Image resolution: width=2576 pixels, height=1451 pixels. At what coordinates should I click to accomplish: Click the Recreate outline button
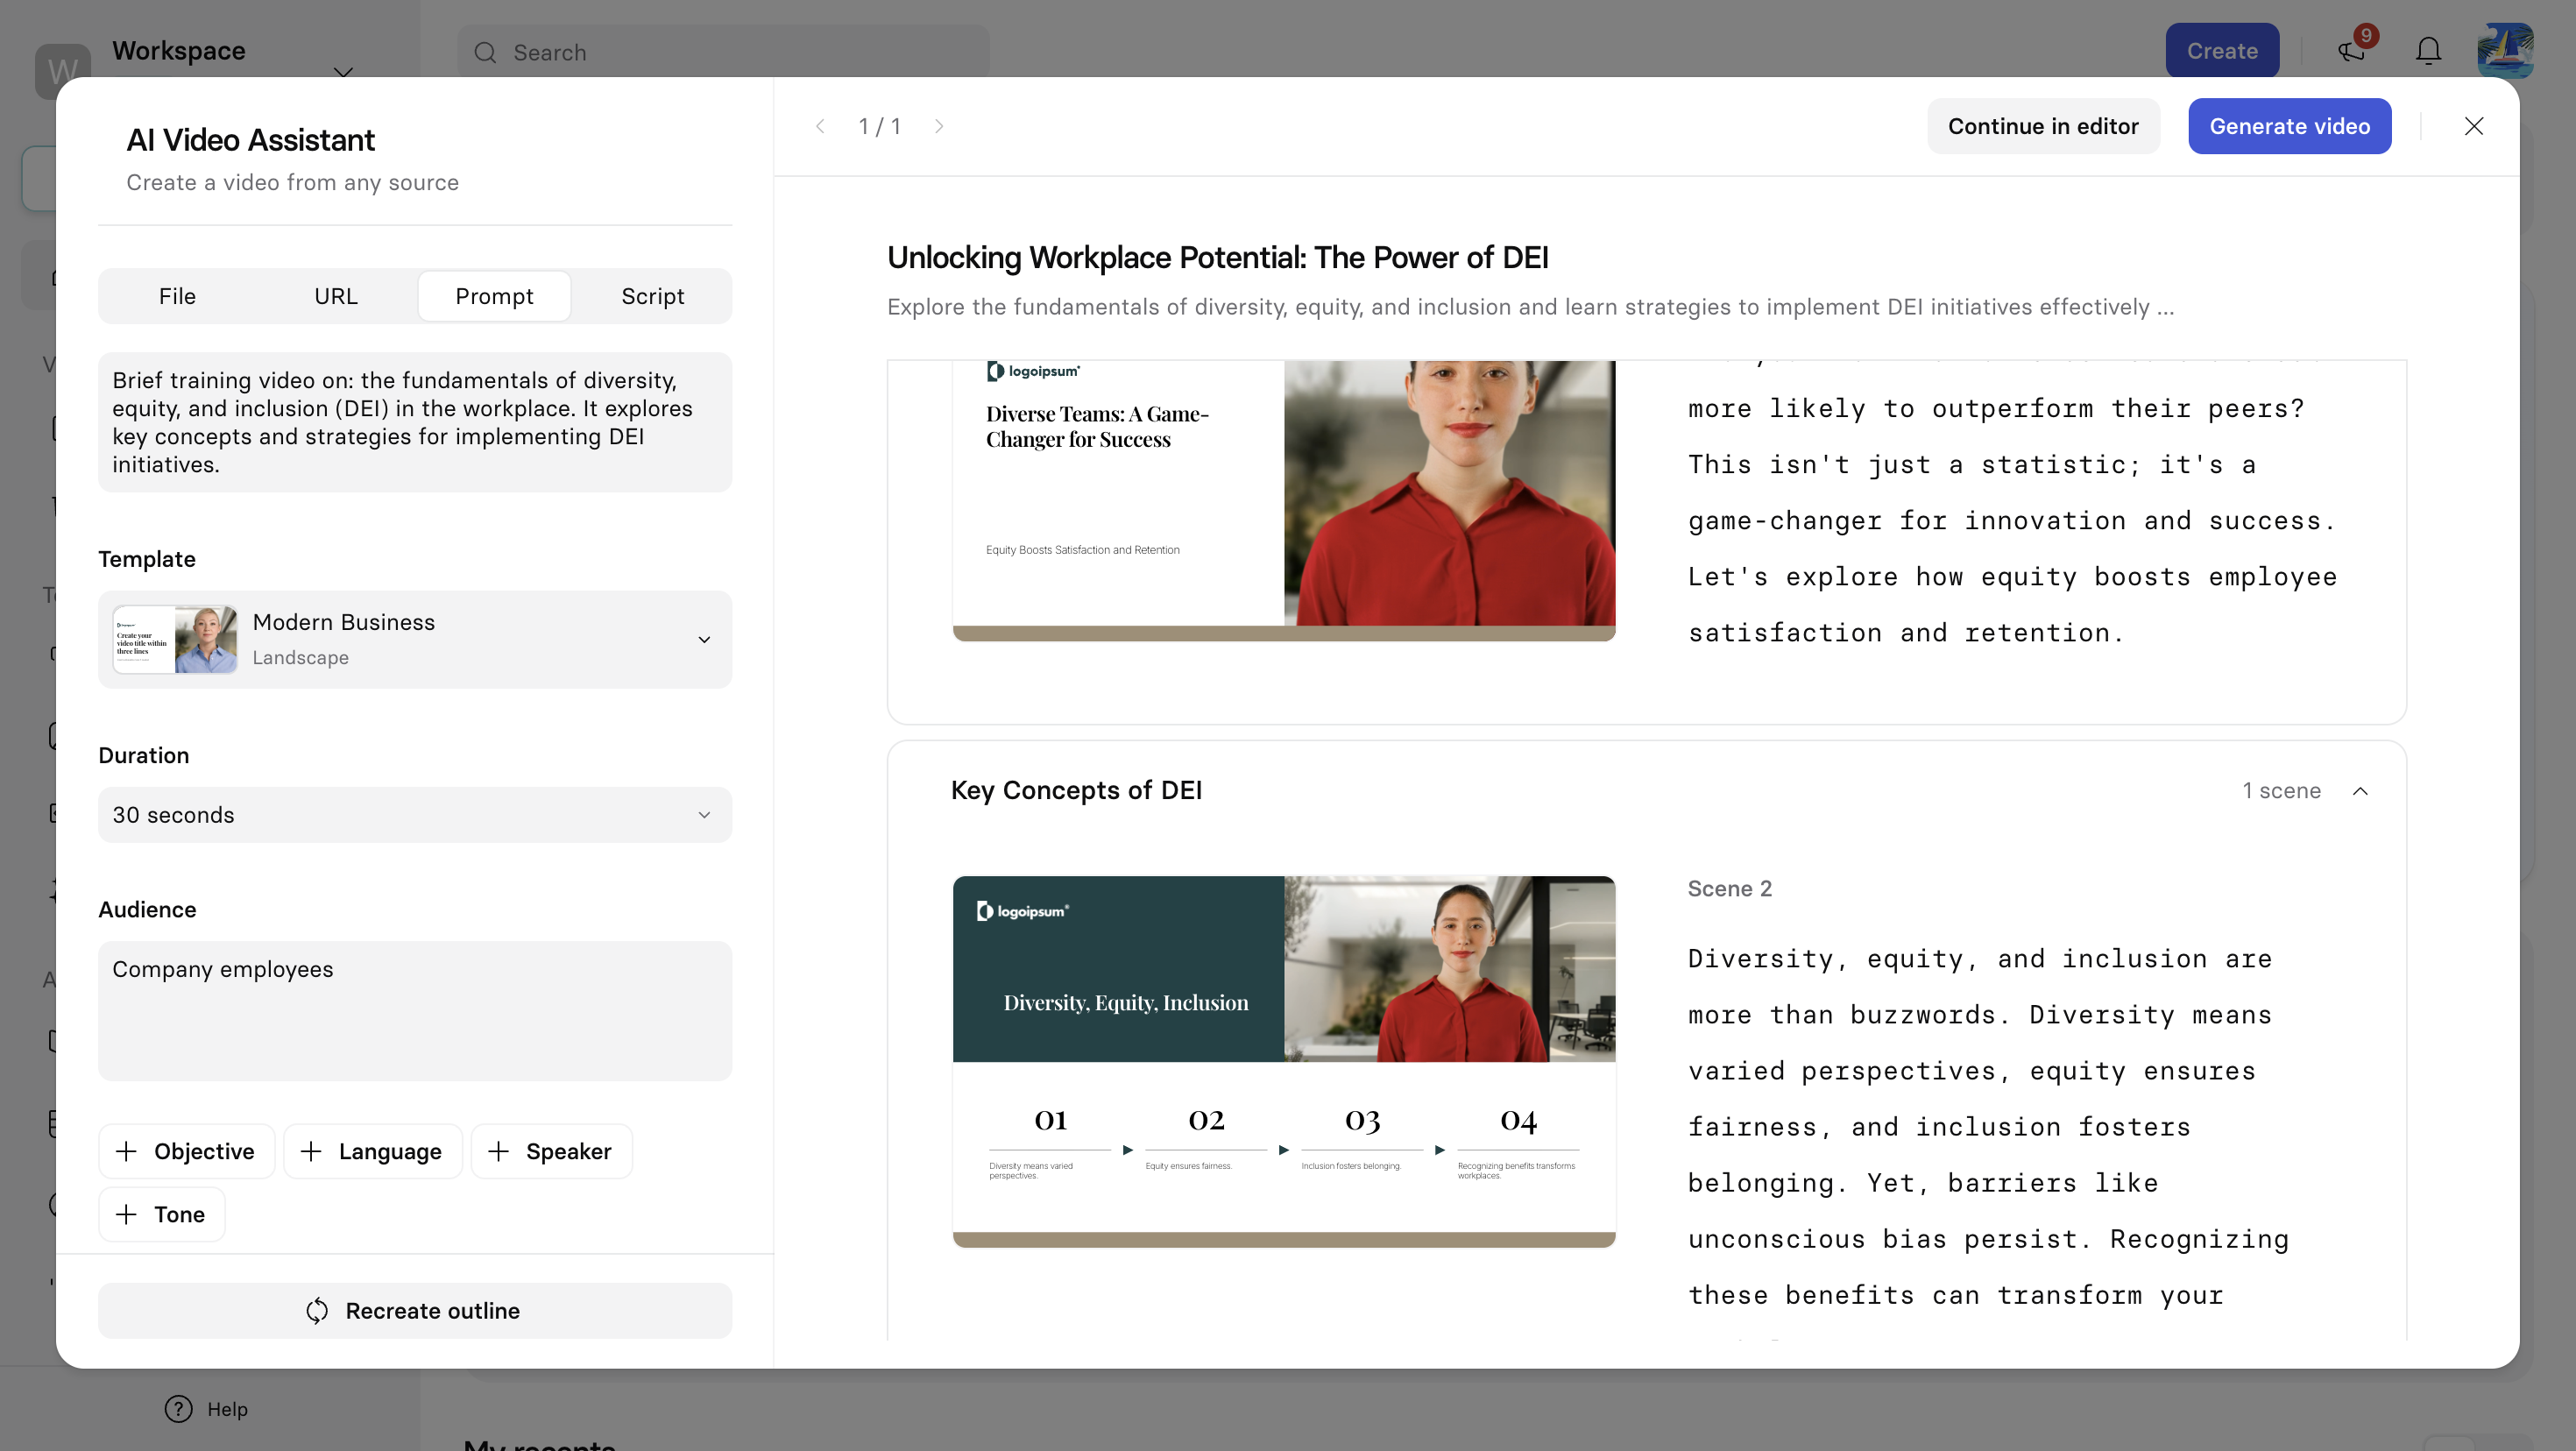coord(415,1310)
